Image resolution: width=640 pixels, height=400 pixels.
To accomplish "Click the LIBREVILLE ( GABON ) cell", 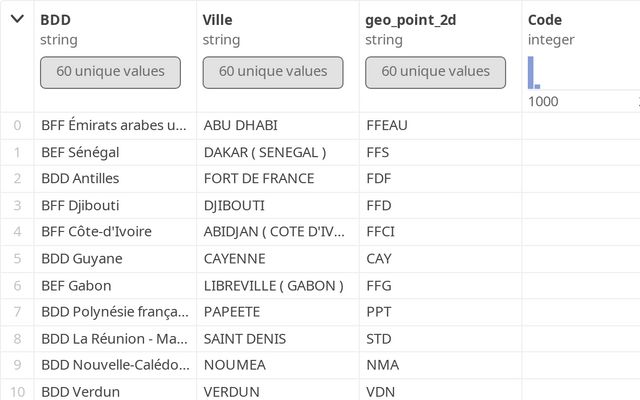I will [x=278, y=286].
